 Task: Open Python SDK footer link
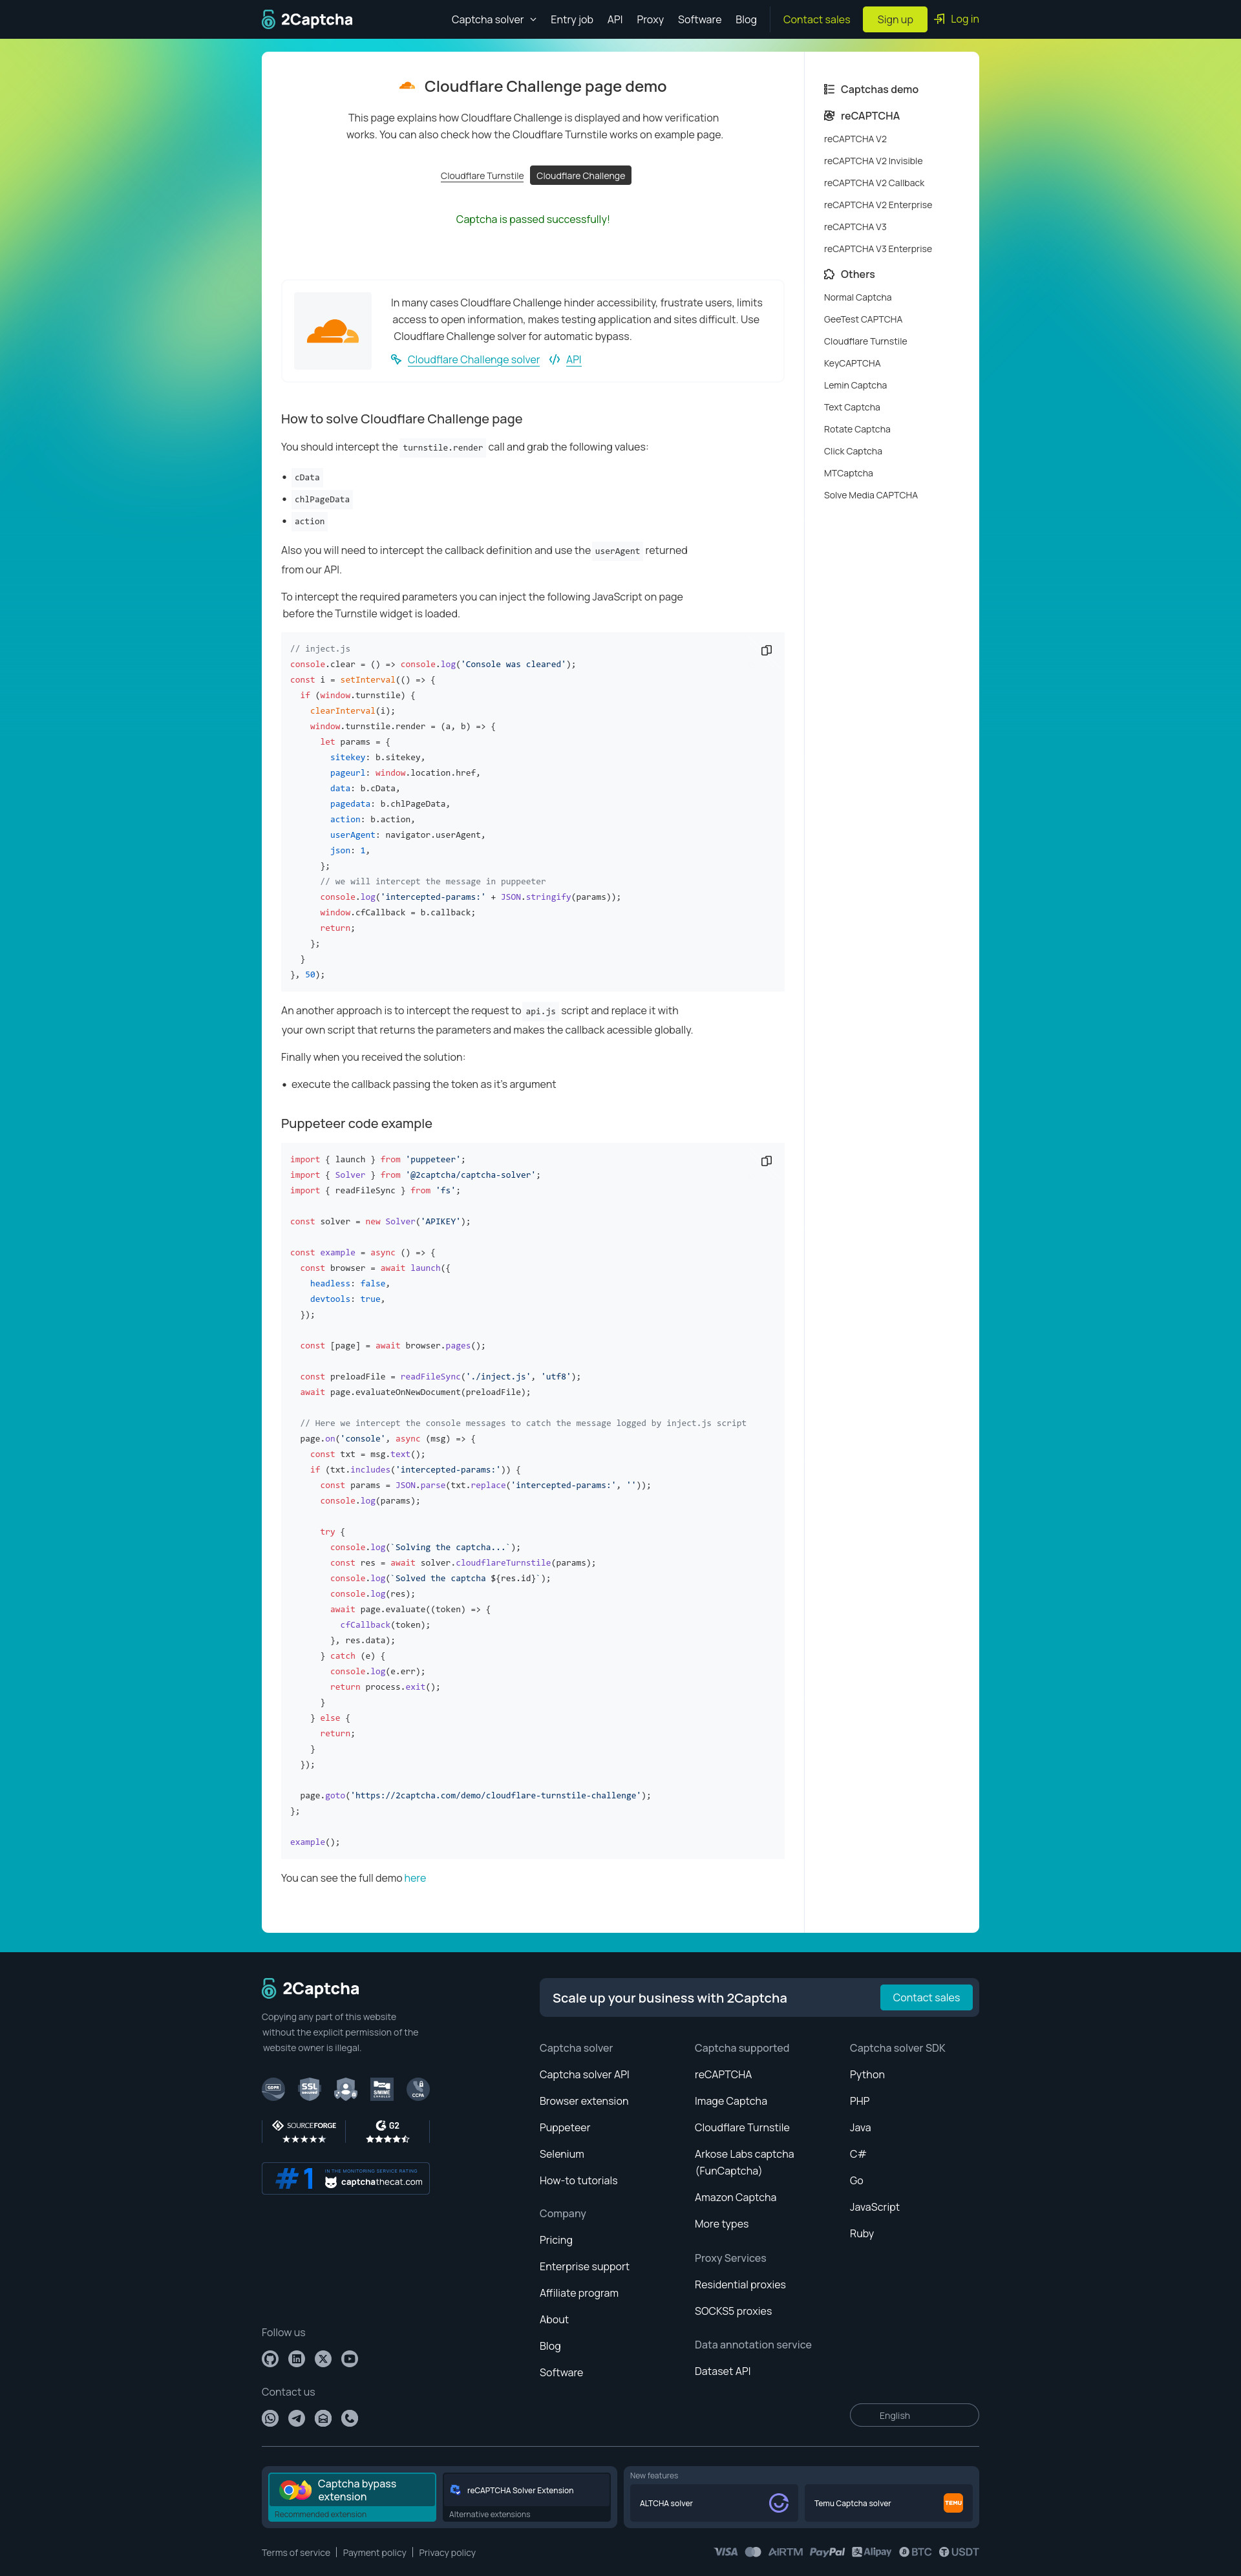[867, 2074]
